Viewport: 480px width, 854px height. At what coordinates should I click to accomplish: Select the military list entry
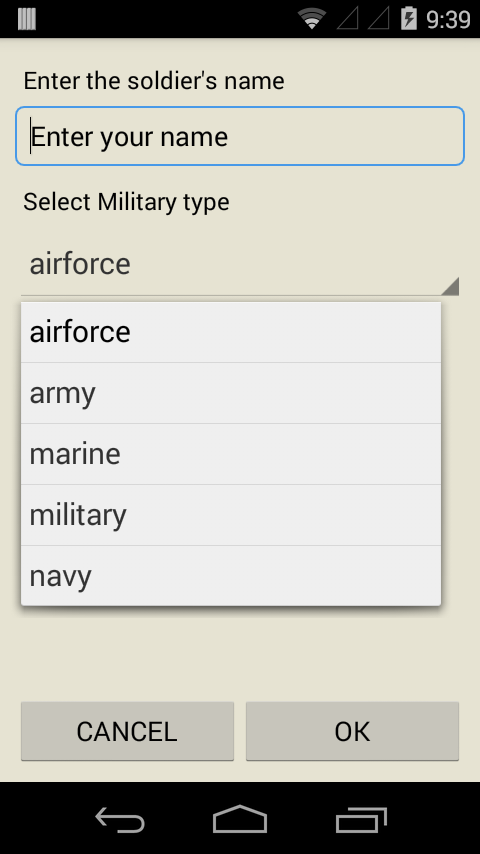[231, 515]
